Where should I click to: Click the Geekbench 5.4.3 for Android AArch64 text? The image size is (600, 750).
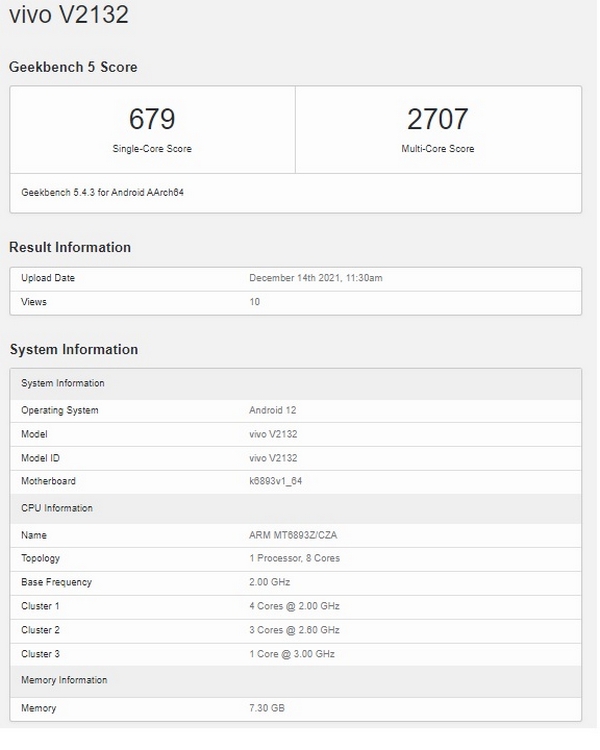coord(102,192)
